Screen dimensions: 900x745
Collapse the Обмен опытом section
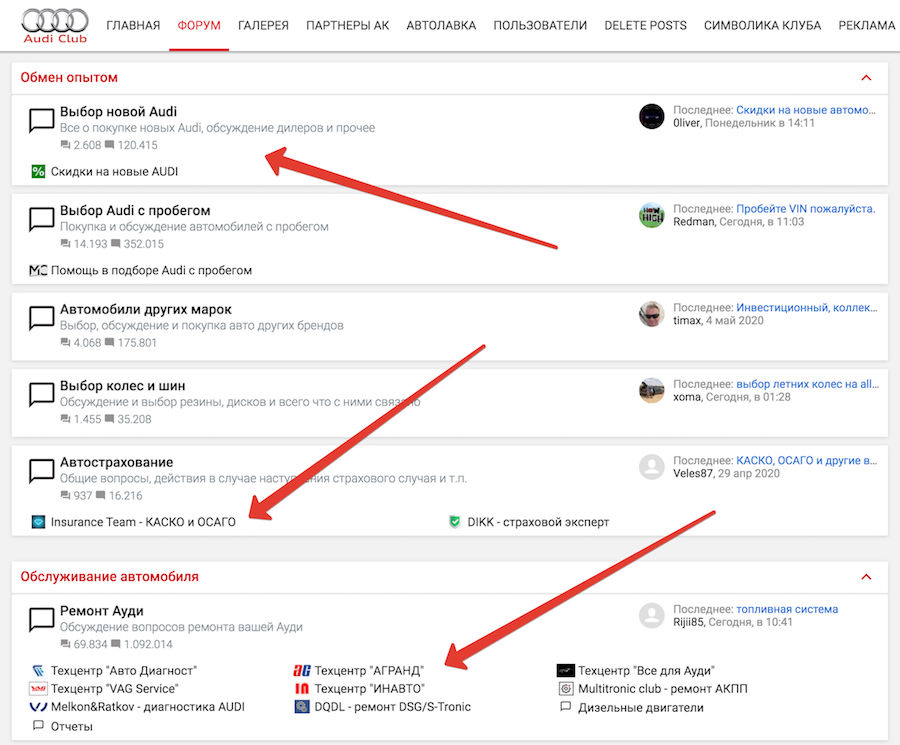pos(866,78)
